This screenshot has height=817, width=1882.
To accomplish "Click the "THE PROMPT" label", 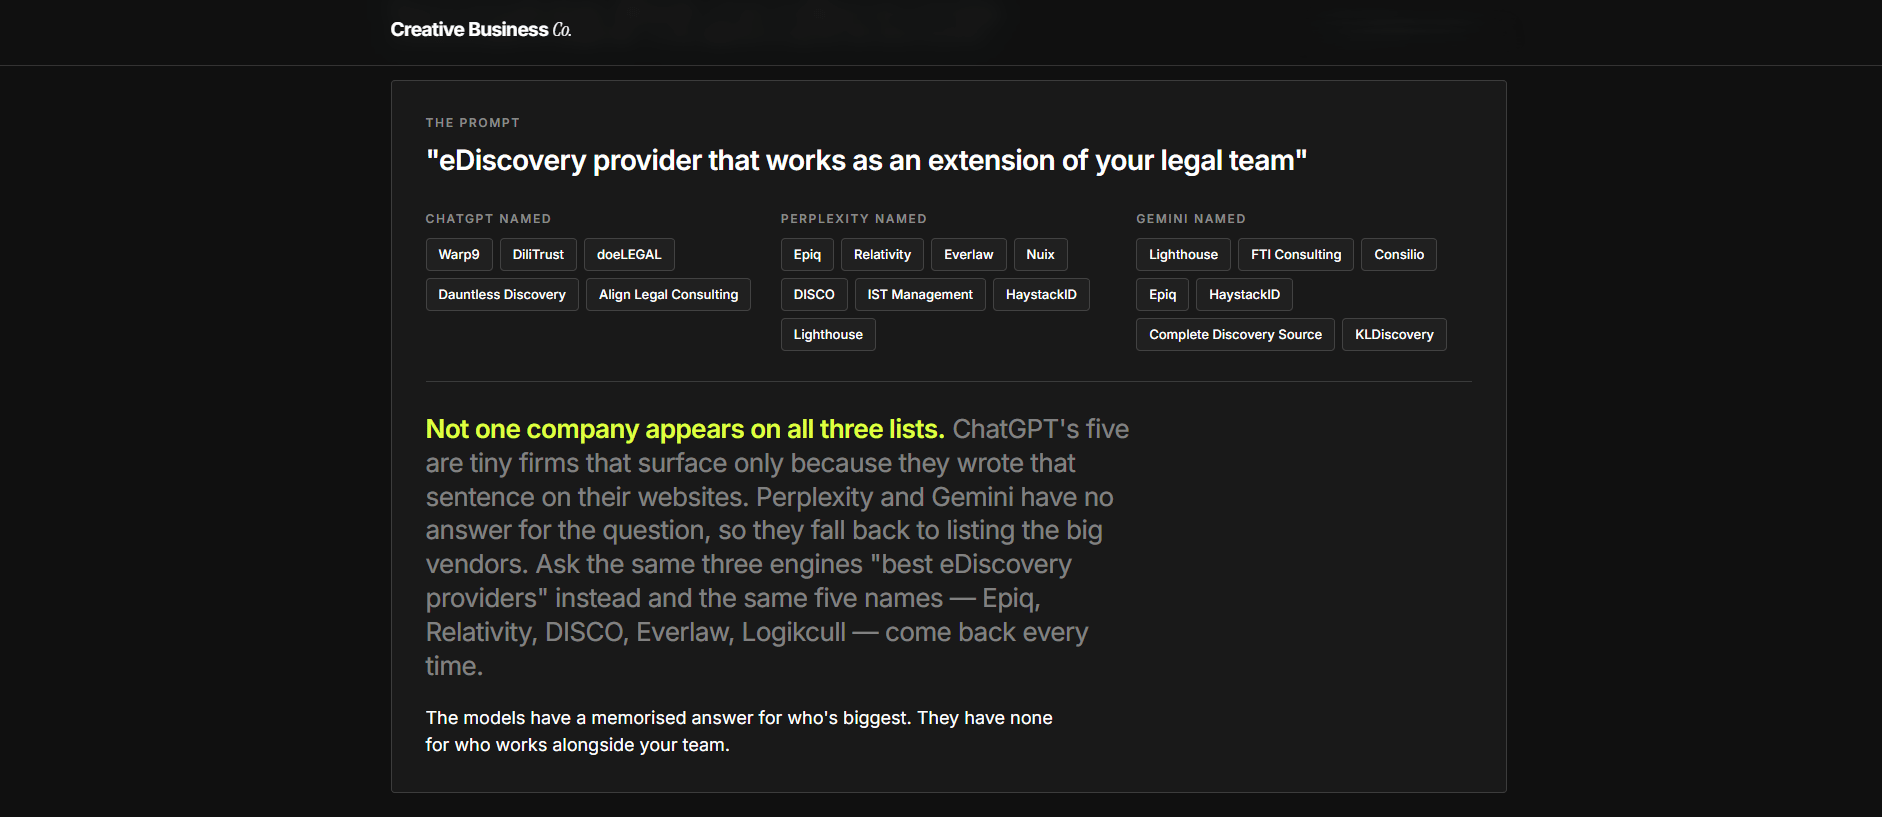I will point(473,123).
